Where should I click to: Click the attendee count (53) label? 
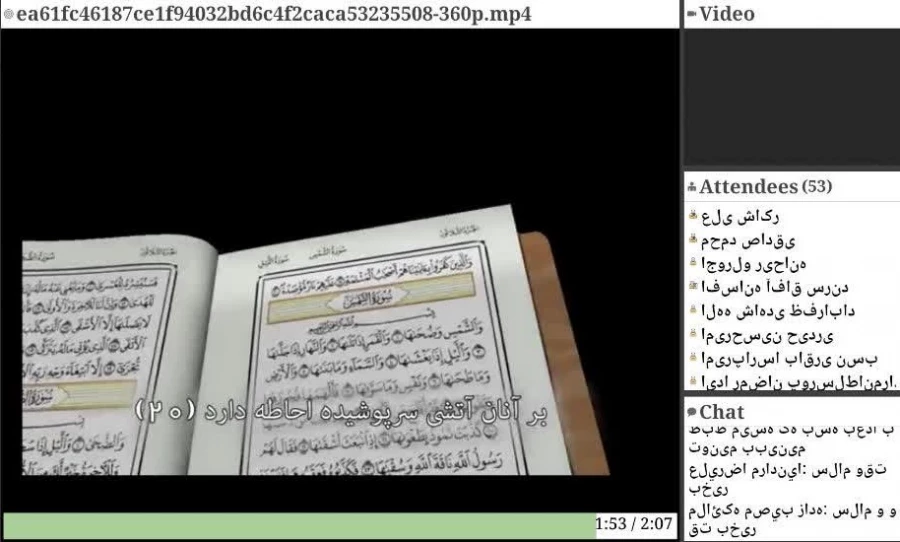tap(817, 187)
